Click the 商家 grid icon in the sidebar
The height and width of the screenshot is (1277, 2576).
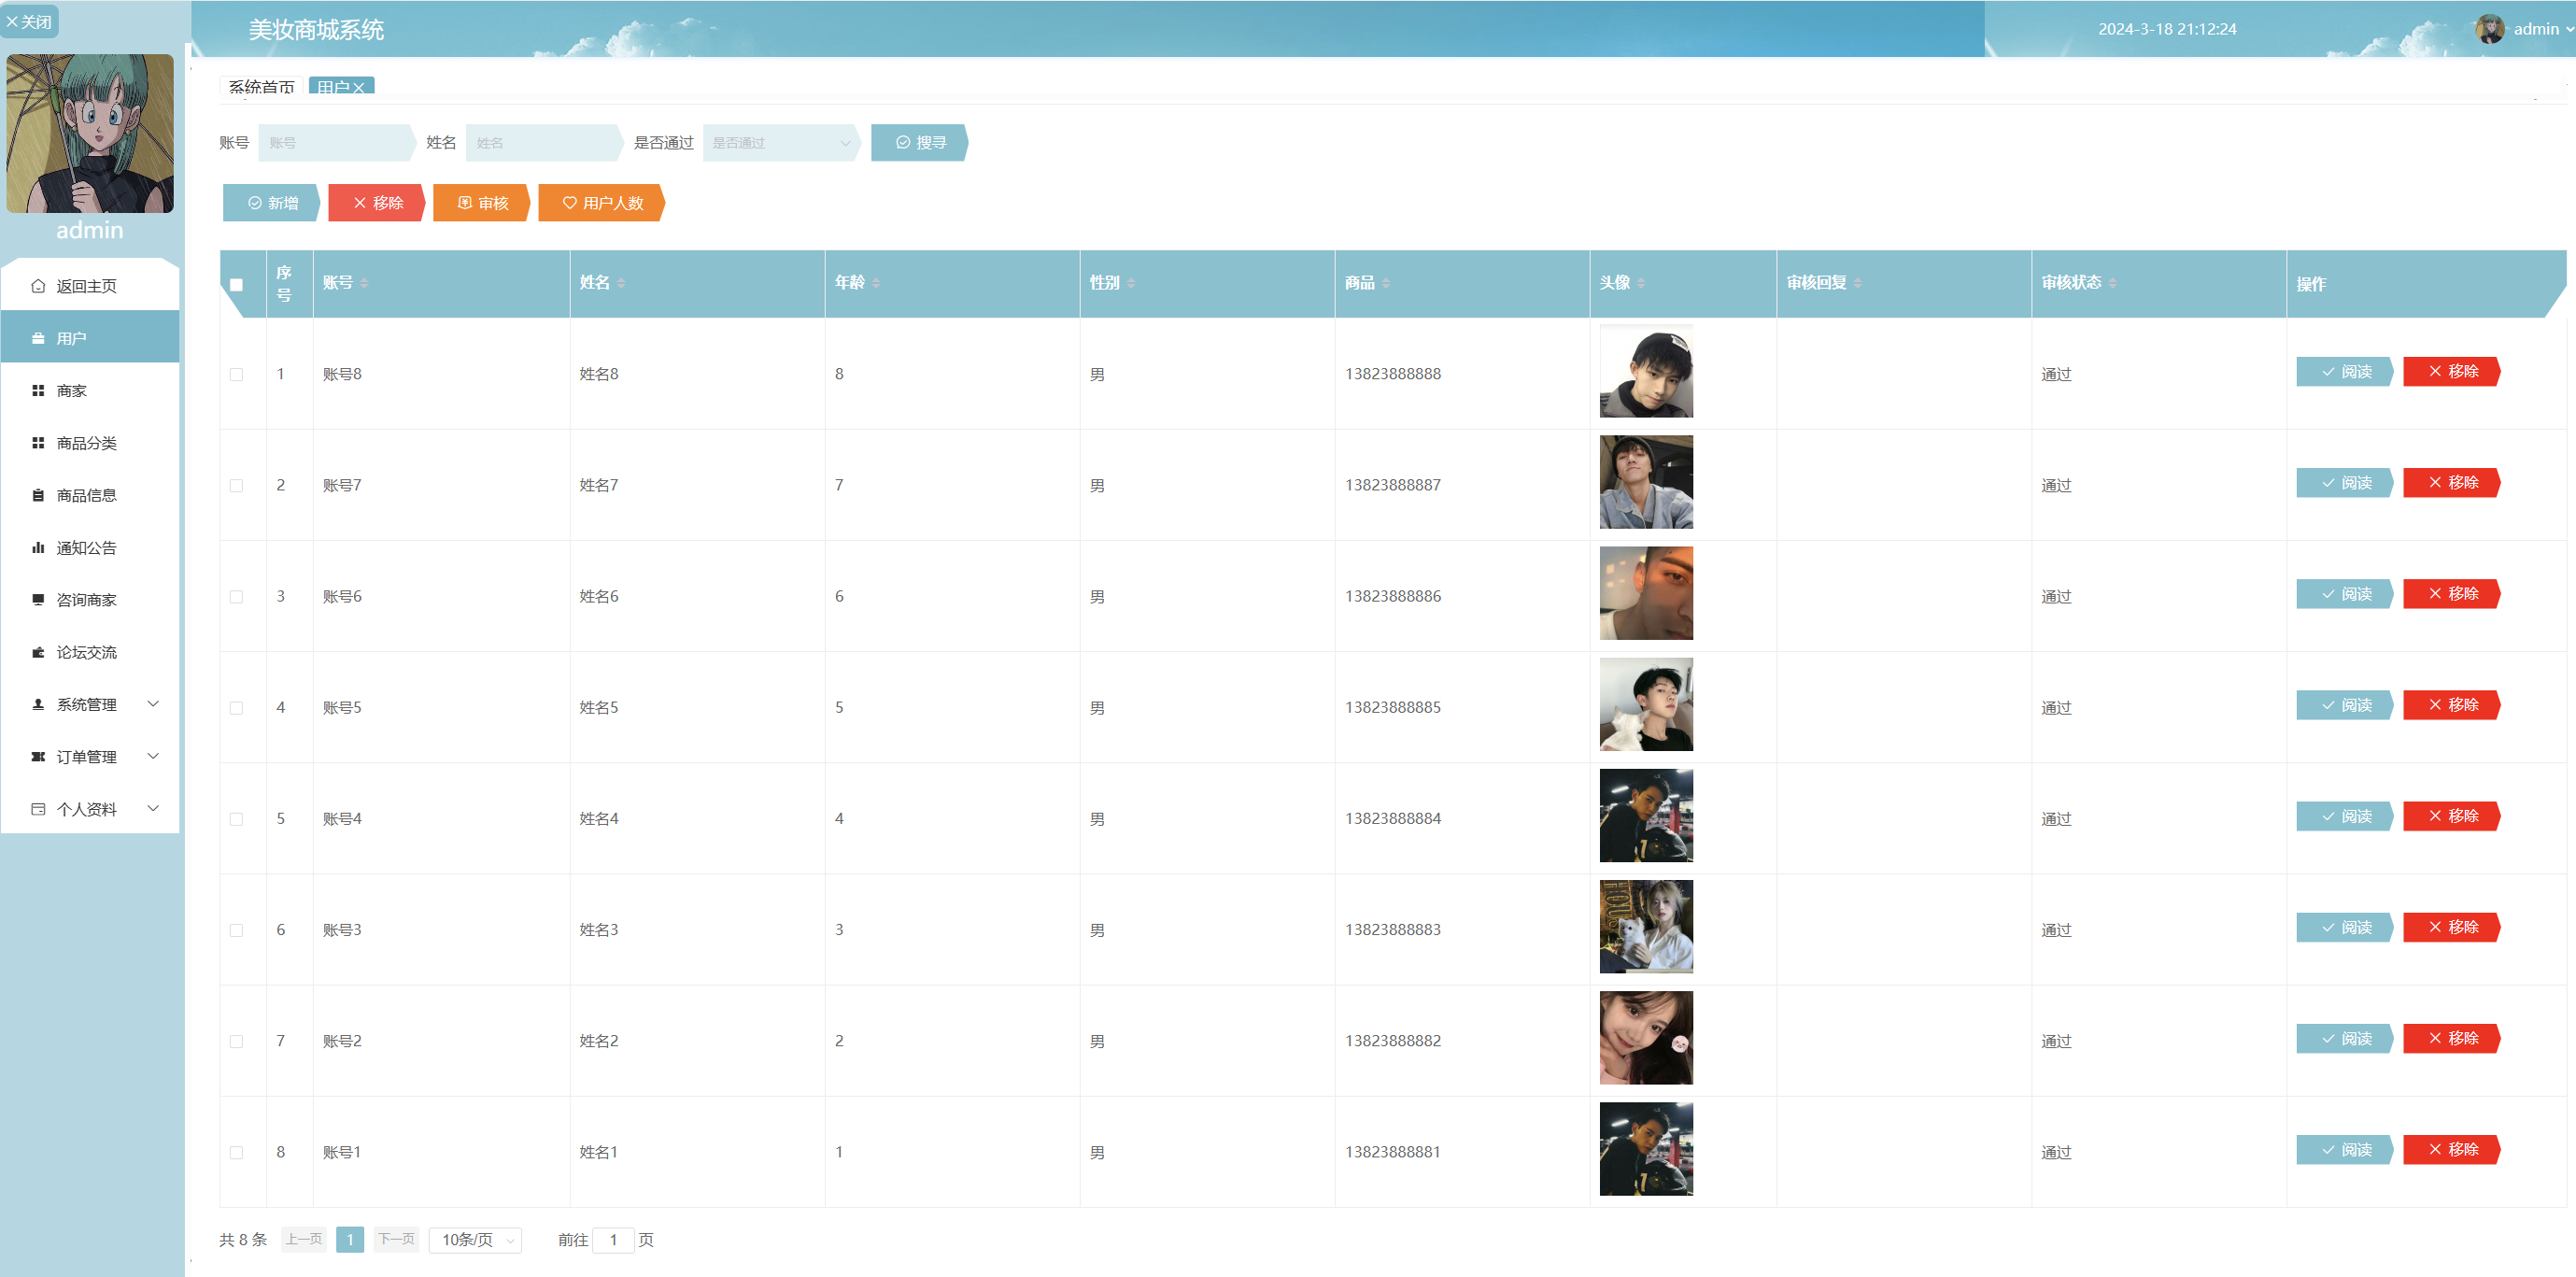(x=38, y=391)
